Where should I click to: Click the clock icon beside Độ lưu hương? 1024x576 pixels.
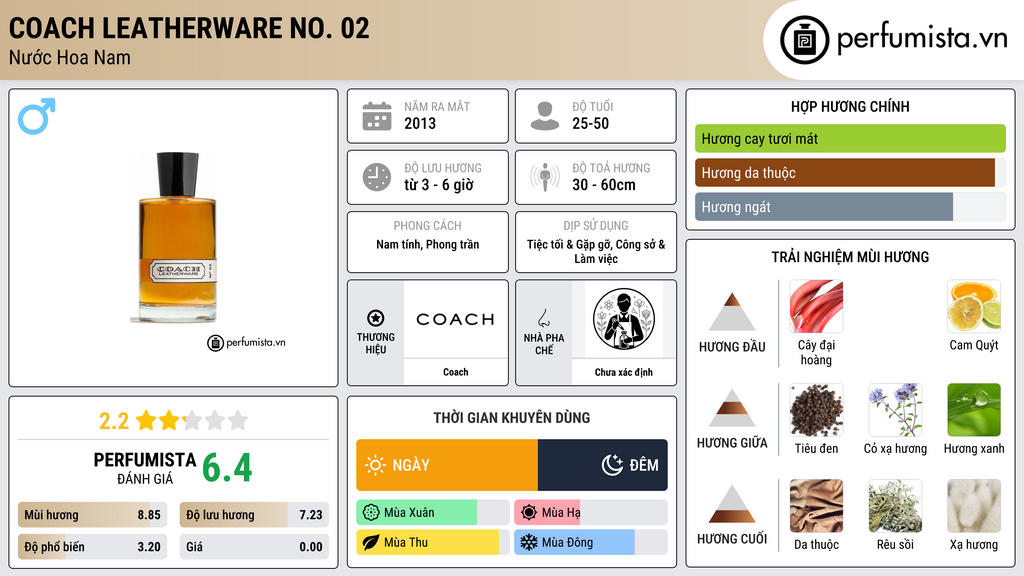[x=377, y=177]
